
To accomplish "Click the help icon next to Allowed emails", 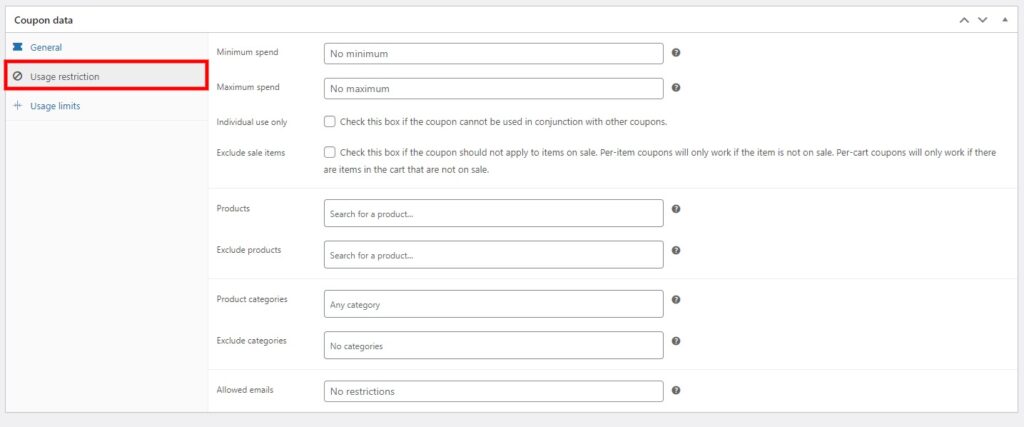I will click(676, 390).
